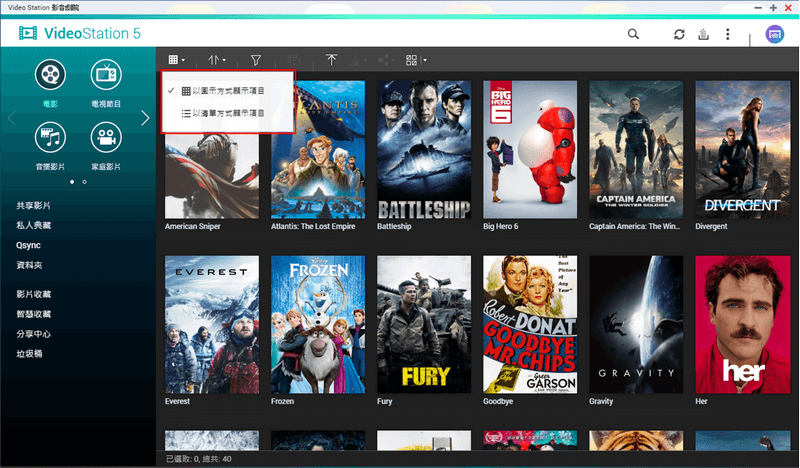Select the Fury movie poster
The width and height of the screenshot is (800, 468).
coord(424,325)
